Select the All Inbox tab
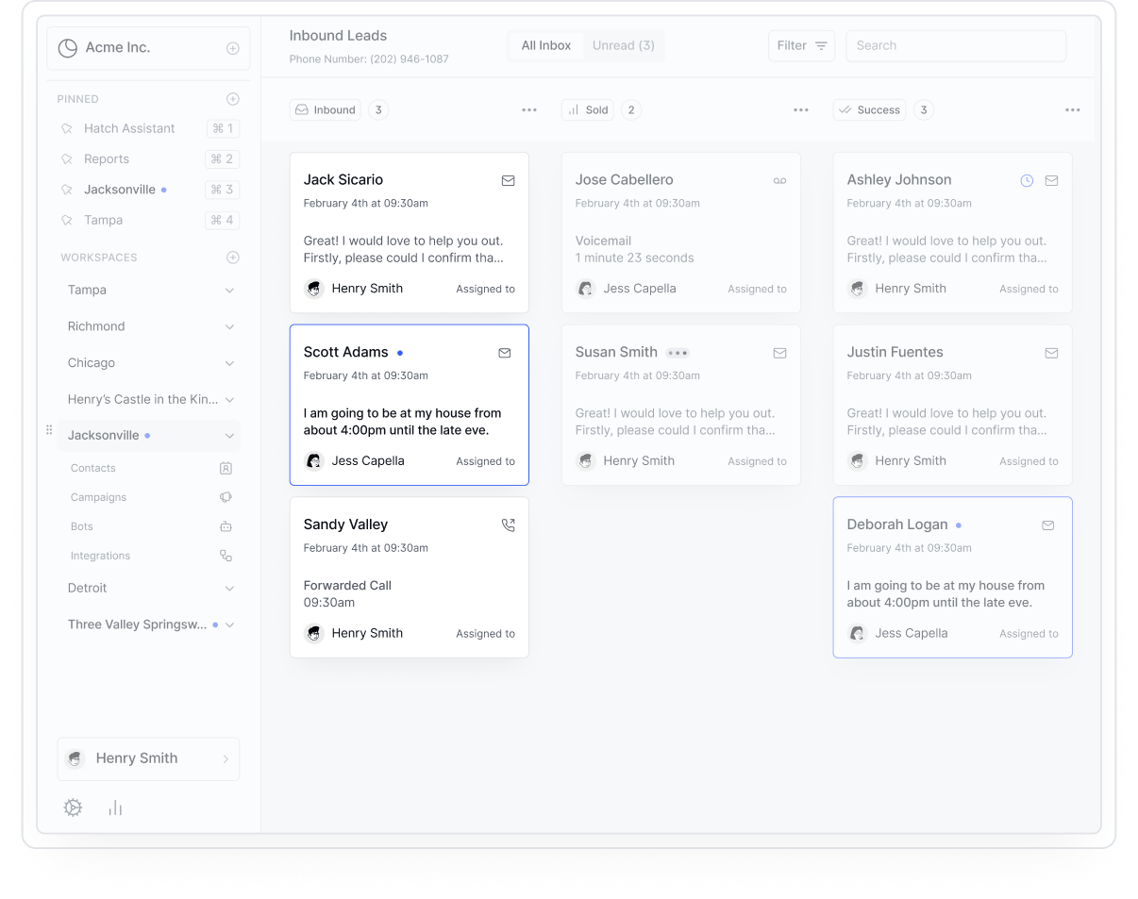The image size is (1138, 899). pyautogui.click(x=545, y=45)
